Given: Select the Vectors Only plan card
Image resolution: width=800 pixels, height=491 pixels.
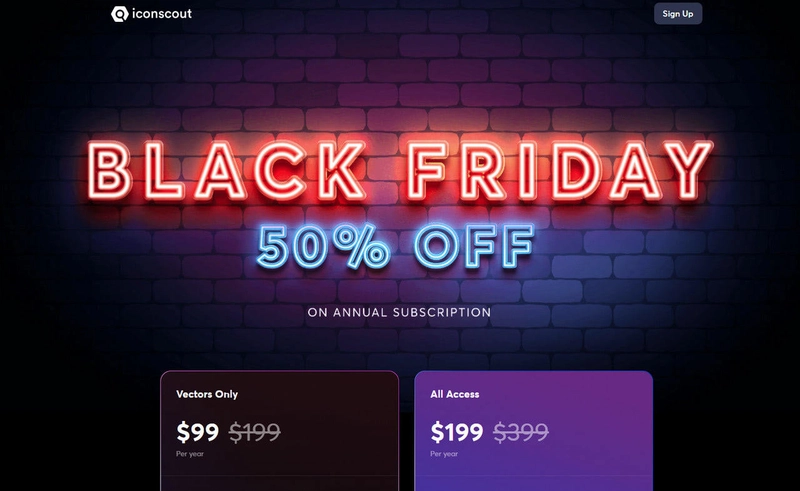Looking at the screenshot, I should point(280,431).
